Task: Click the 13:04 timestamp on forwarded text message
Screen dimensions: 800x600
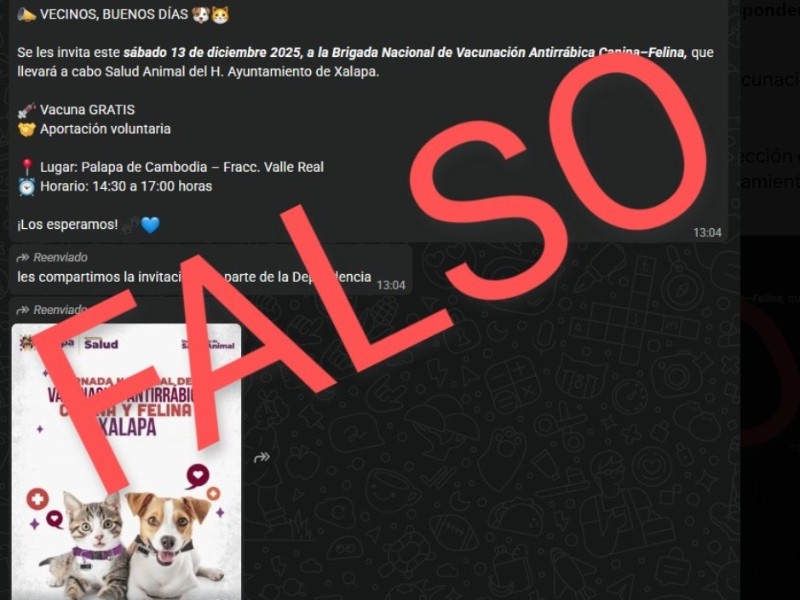Action: click(391, 285)
